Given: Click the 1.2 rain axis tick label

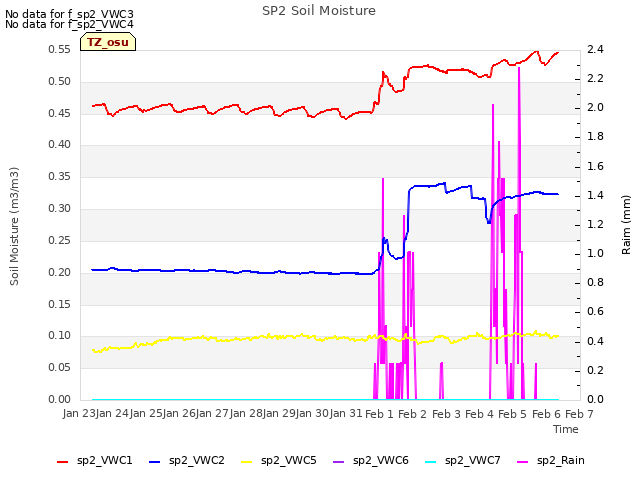Looking at the screenshot, I should coord(595,224).
